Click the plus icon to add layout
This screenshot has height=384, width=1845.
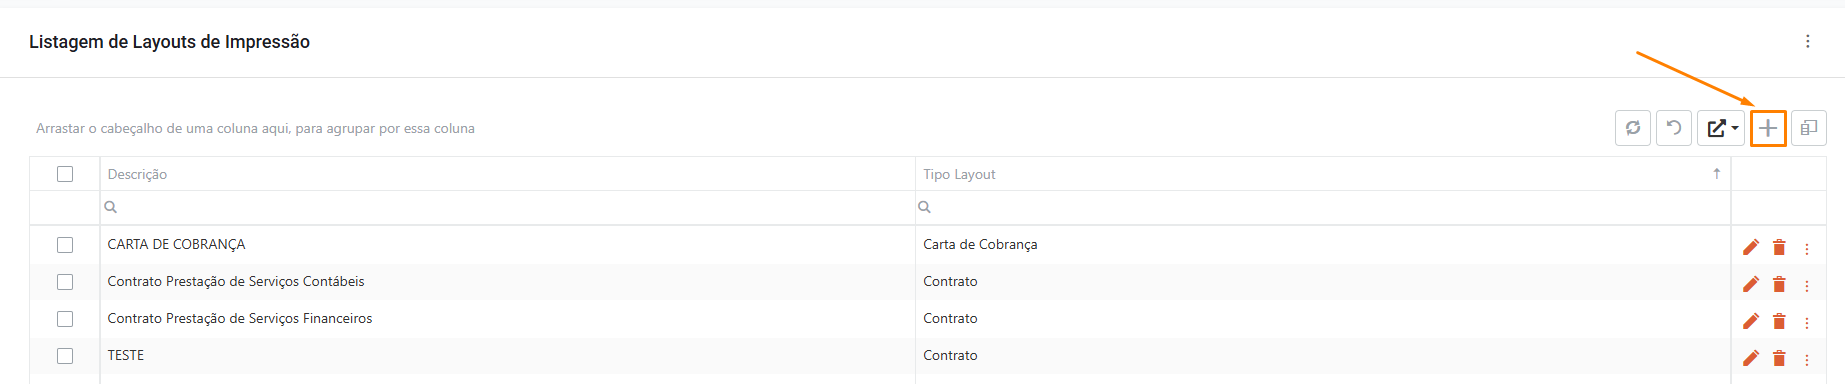pos(1768,128)
